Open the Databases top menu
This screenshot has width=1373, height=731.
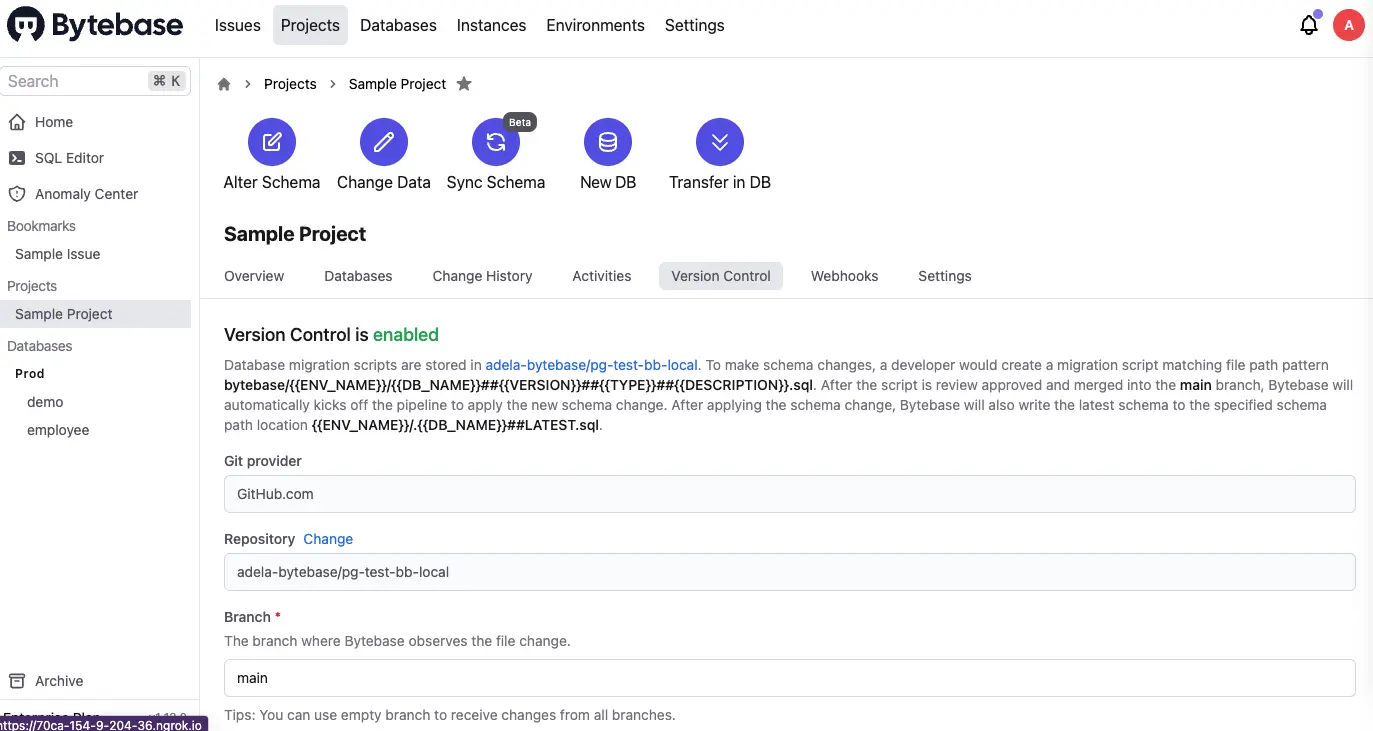click(x=398, y=25)
